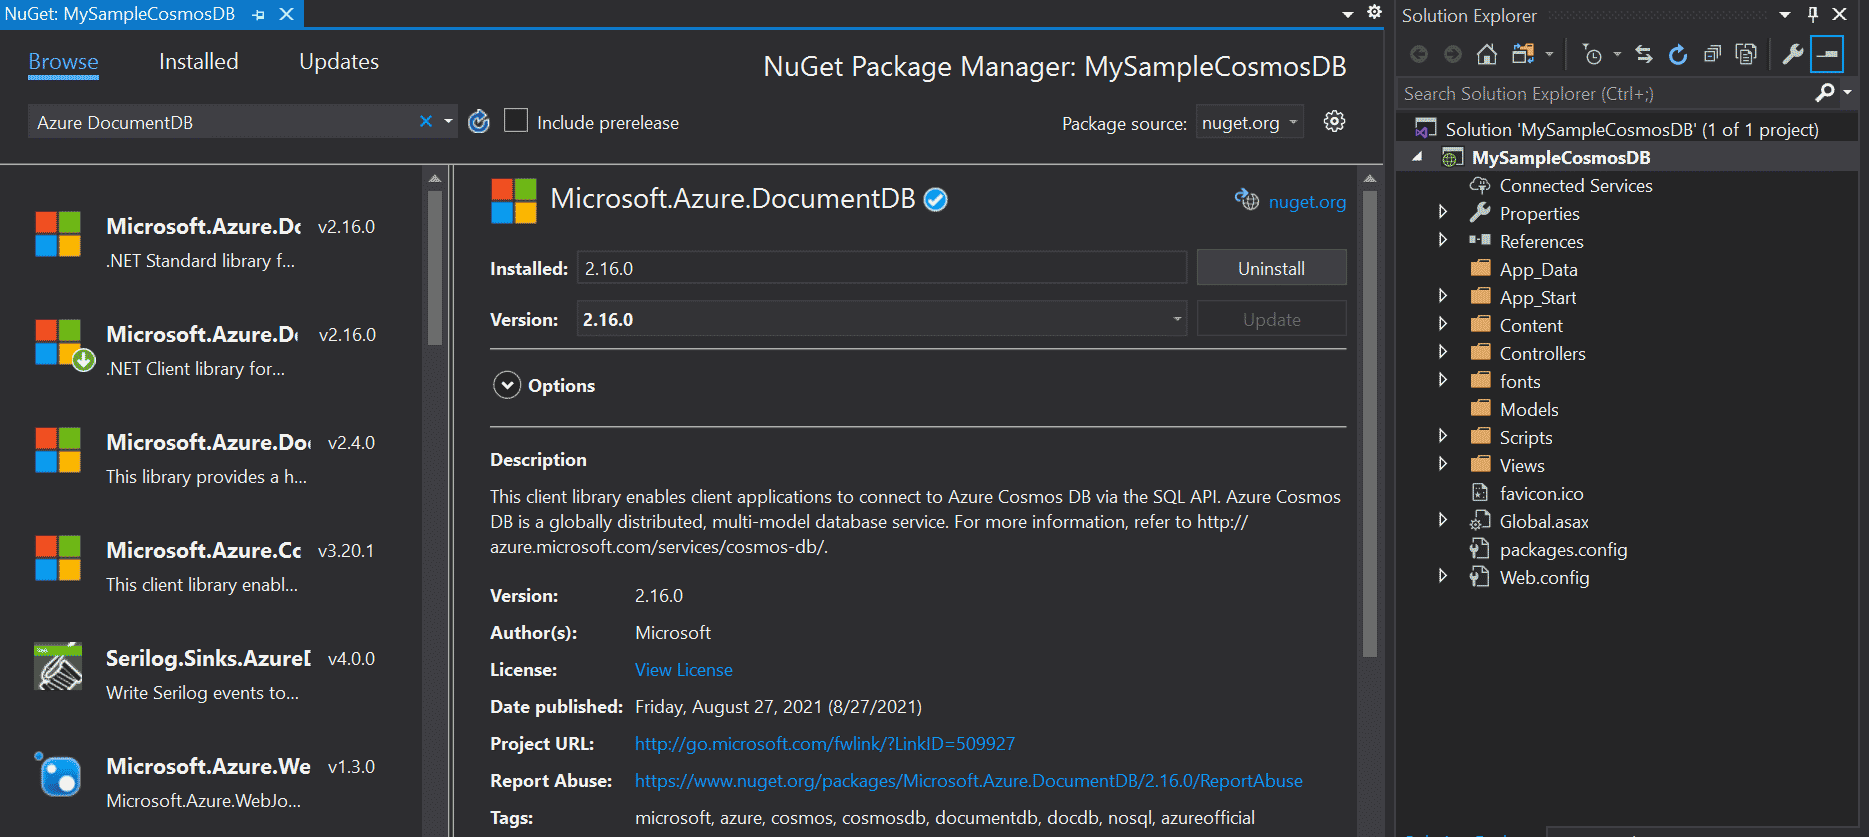Image resolution: width=1869 pixels, height=837 pixels.
Task: Enable the Include prerelease checkbox
Action: (516, 121)
